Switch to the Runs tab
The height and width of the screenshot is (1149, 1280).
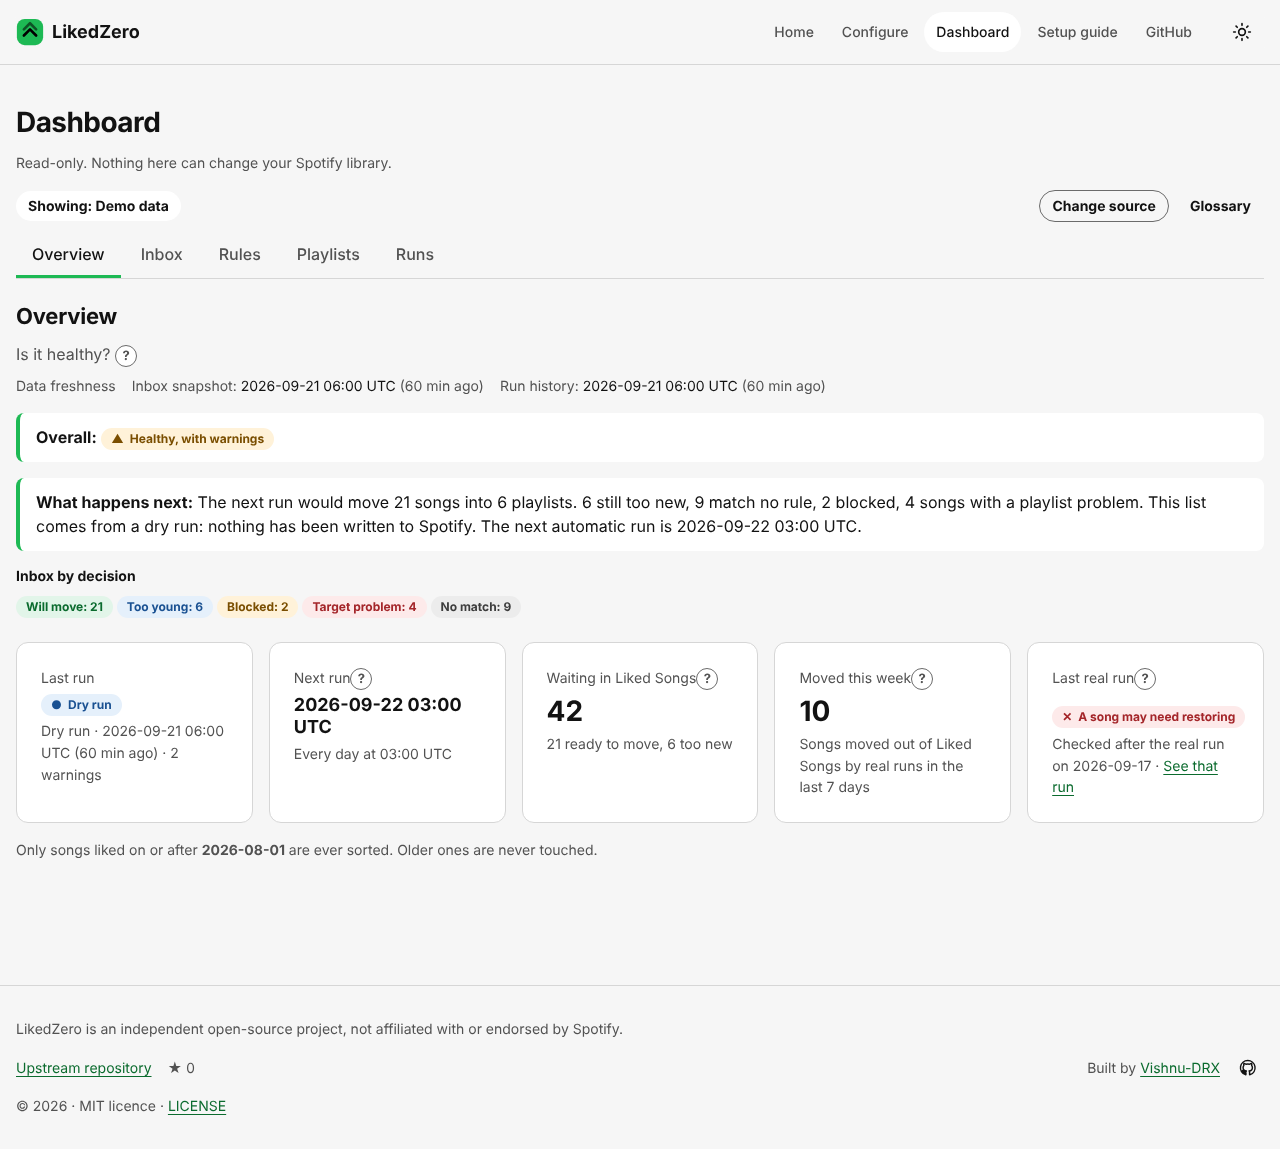coord(415,255)
